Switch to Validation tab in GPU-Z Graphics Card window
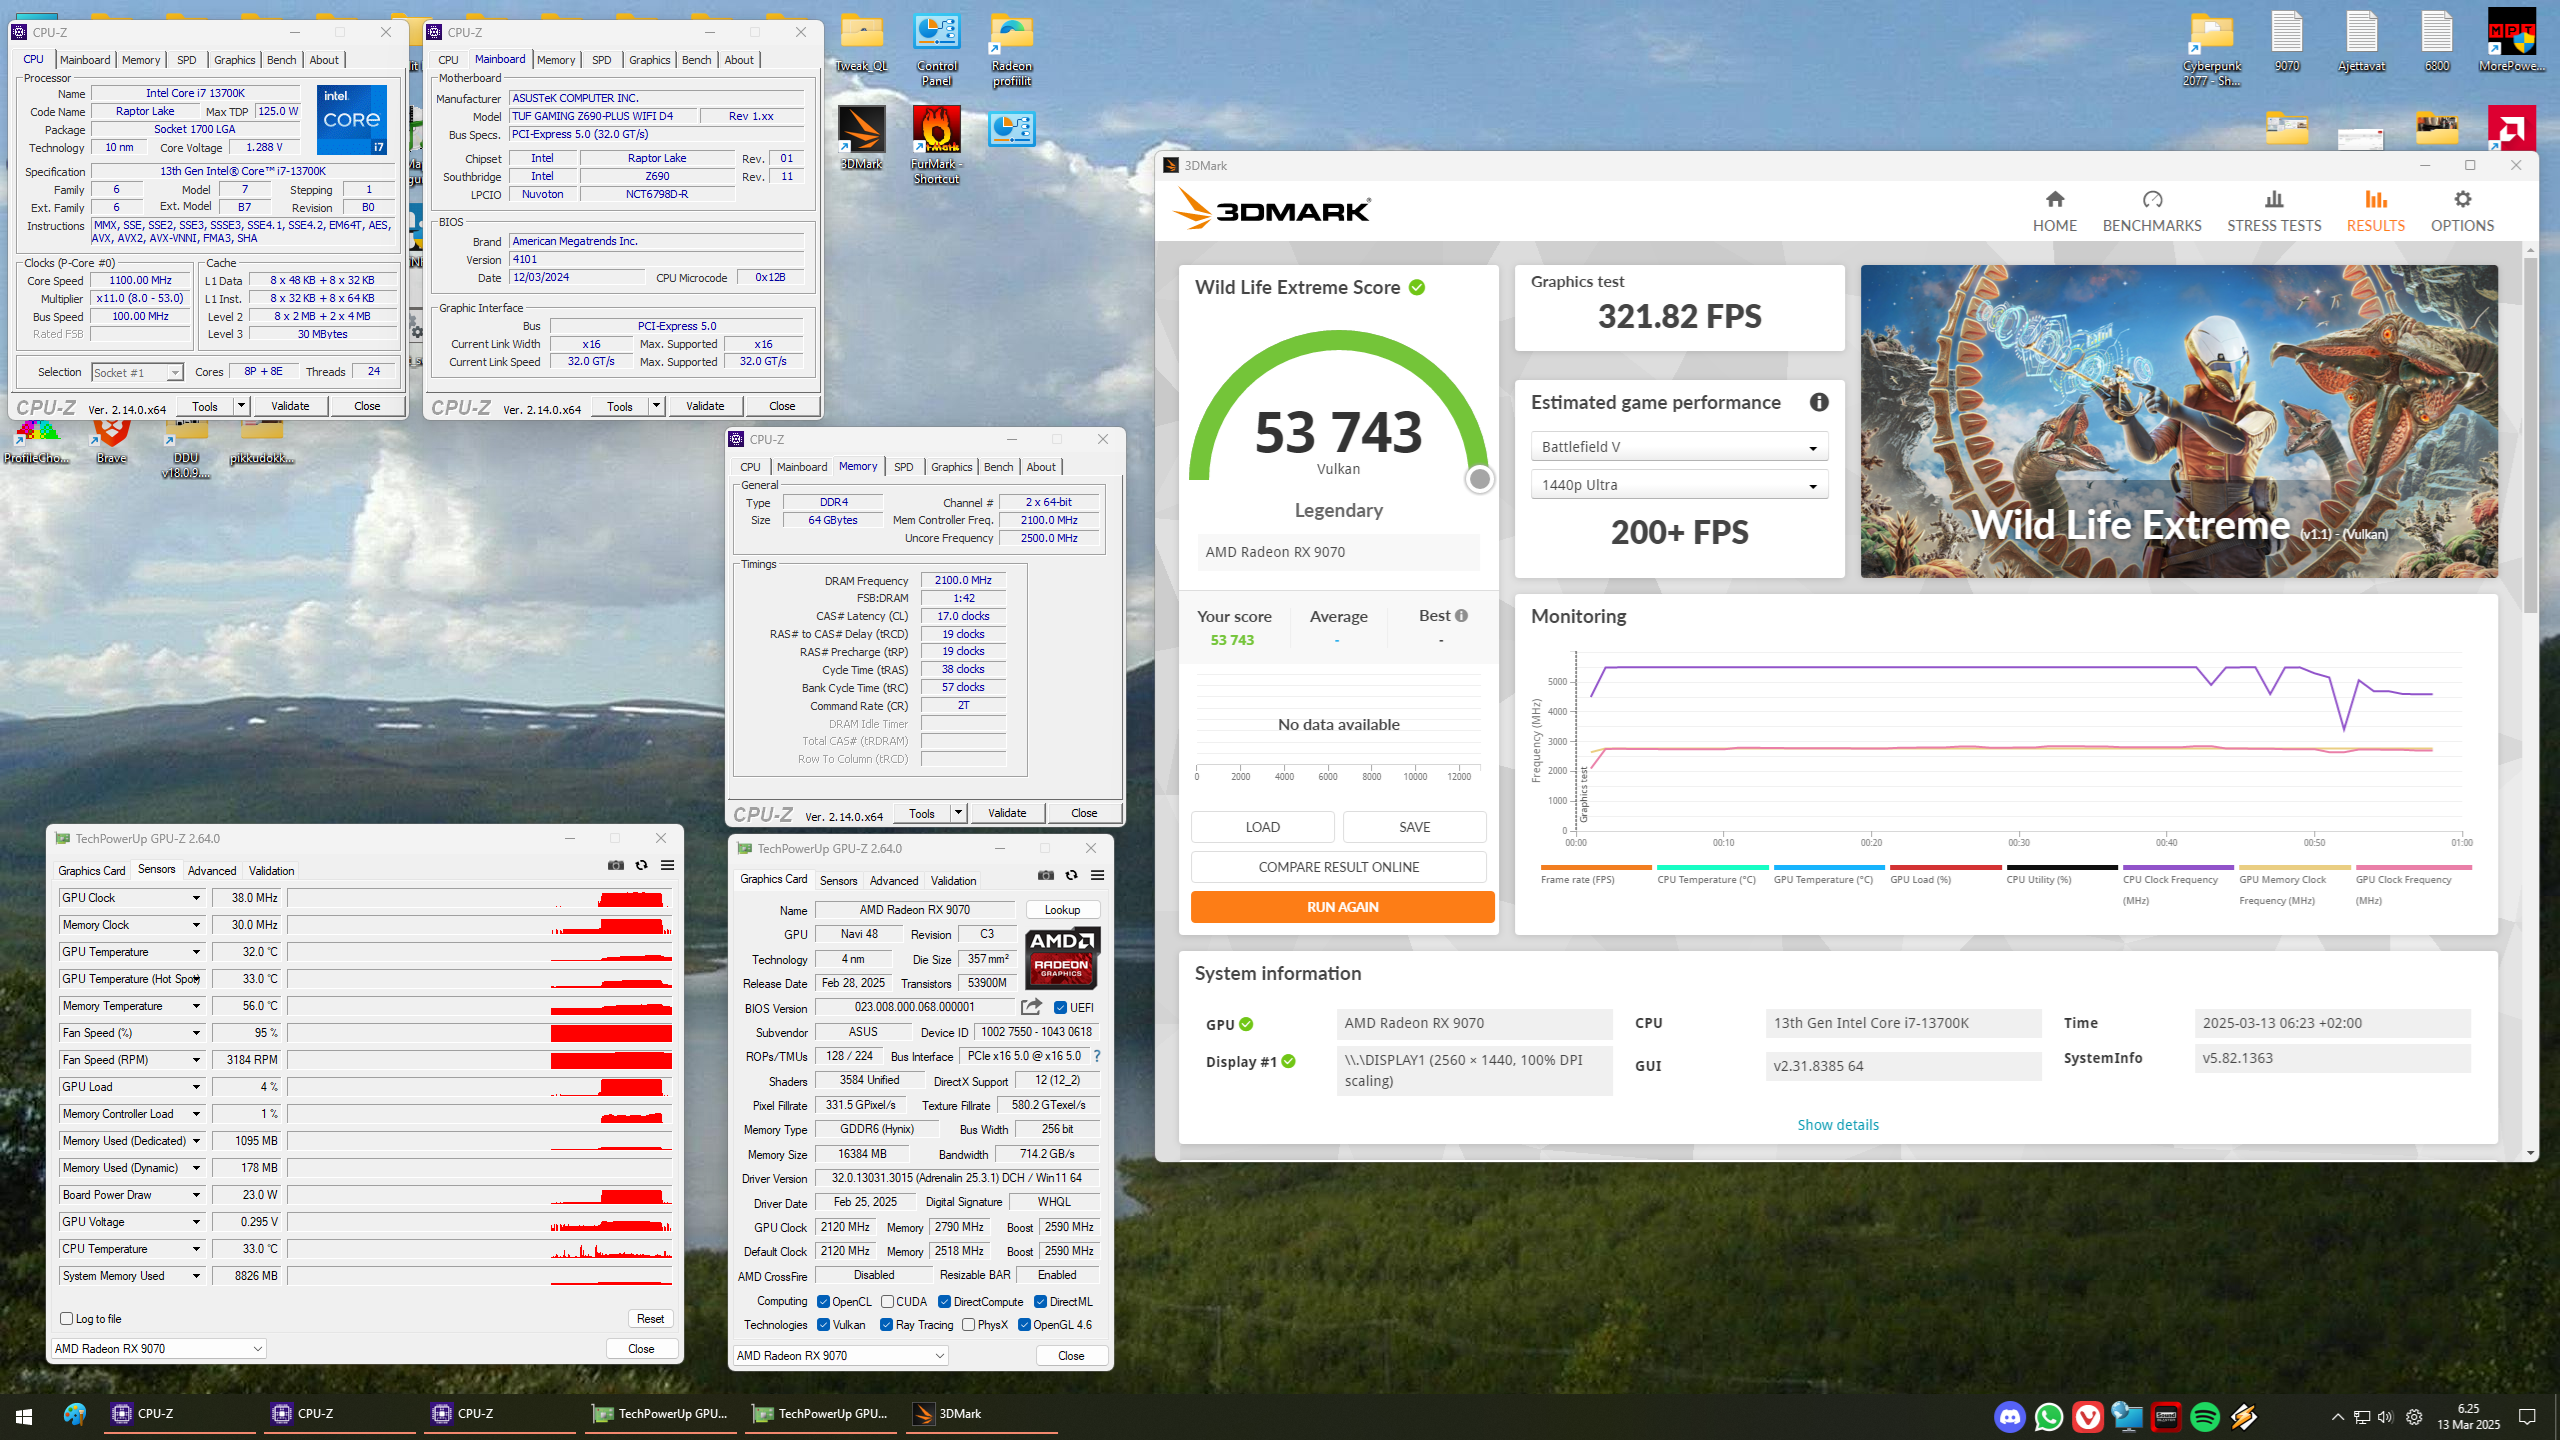Viewport: 2560px width, 1440px height. [x=953, y=880]
